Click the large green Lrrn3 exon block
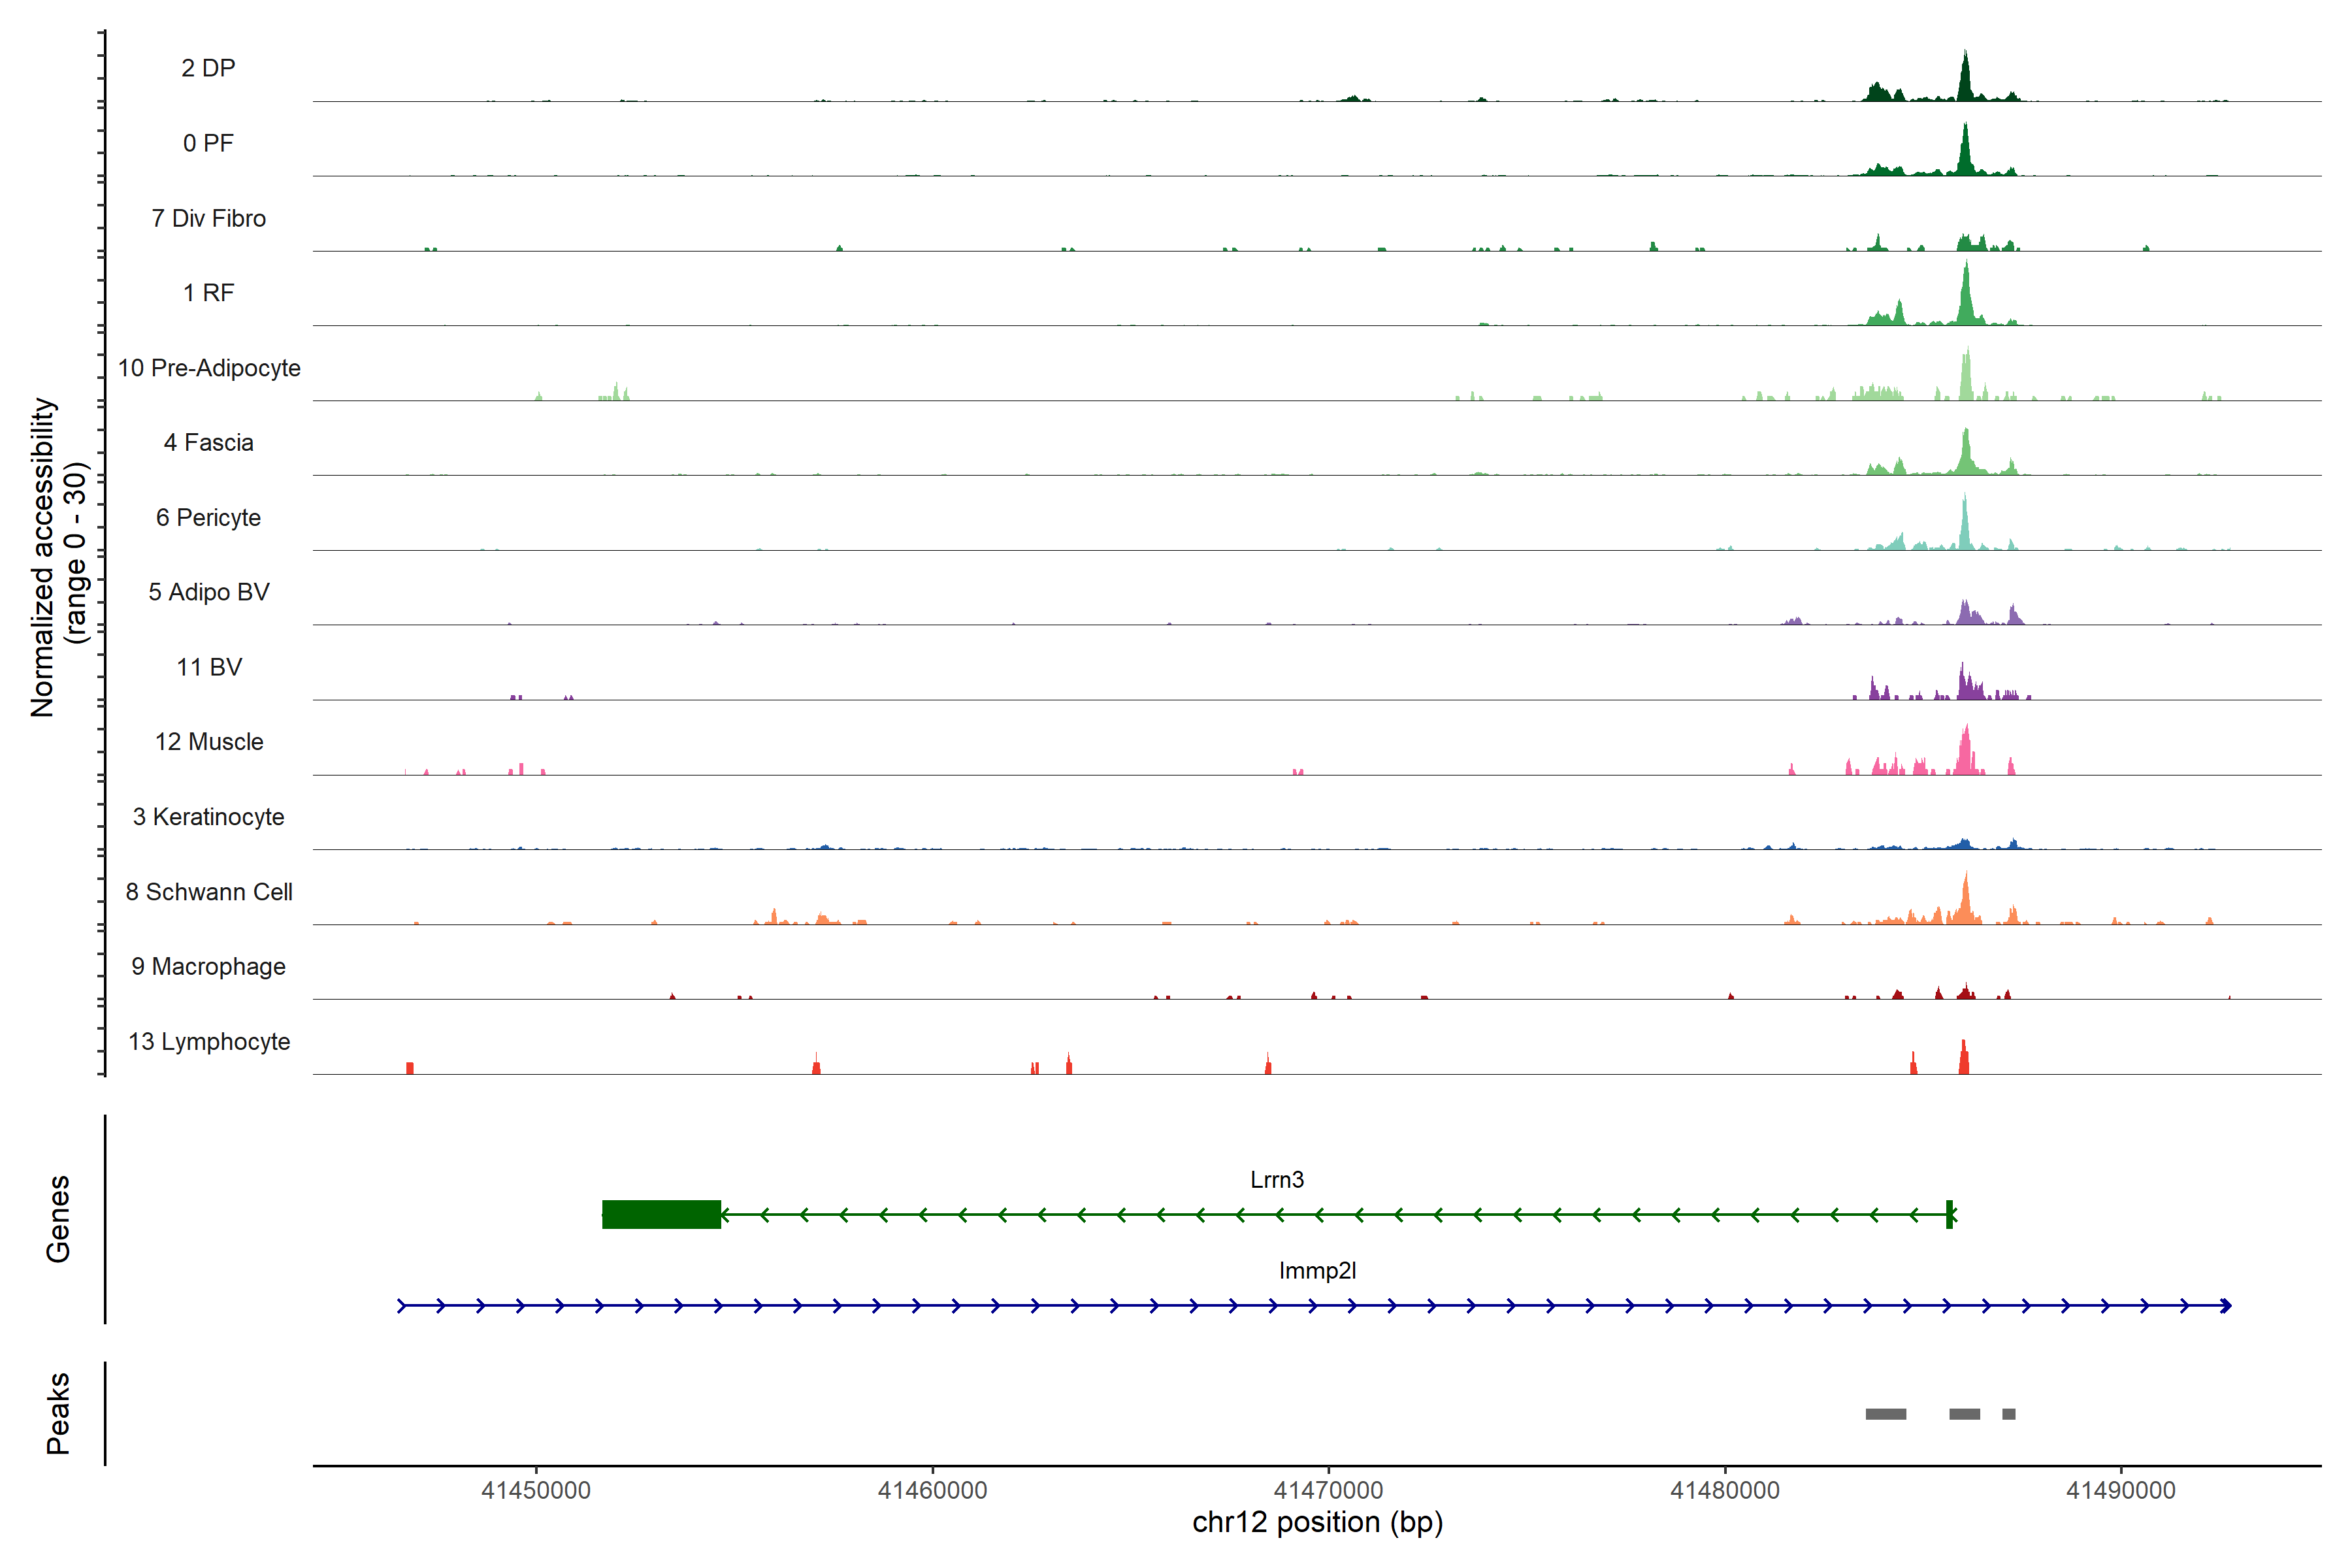The image size is (2352, 1568). [x=661, y=1214]
